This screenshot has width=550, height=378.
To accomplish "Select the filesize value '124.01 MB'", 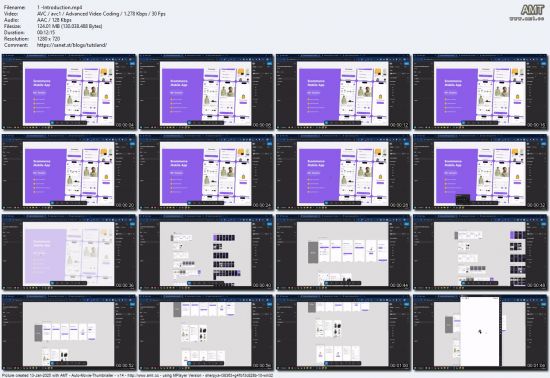I will (69, 26).
